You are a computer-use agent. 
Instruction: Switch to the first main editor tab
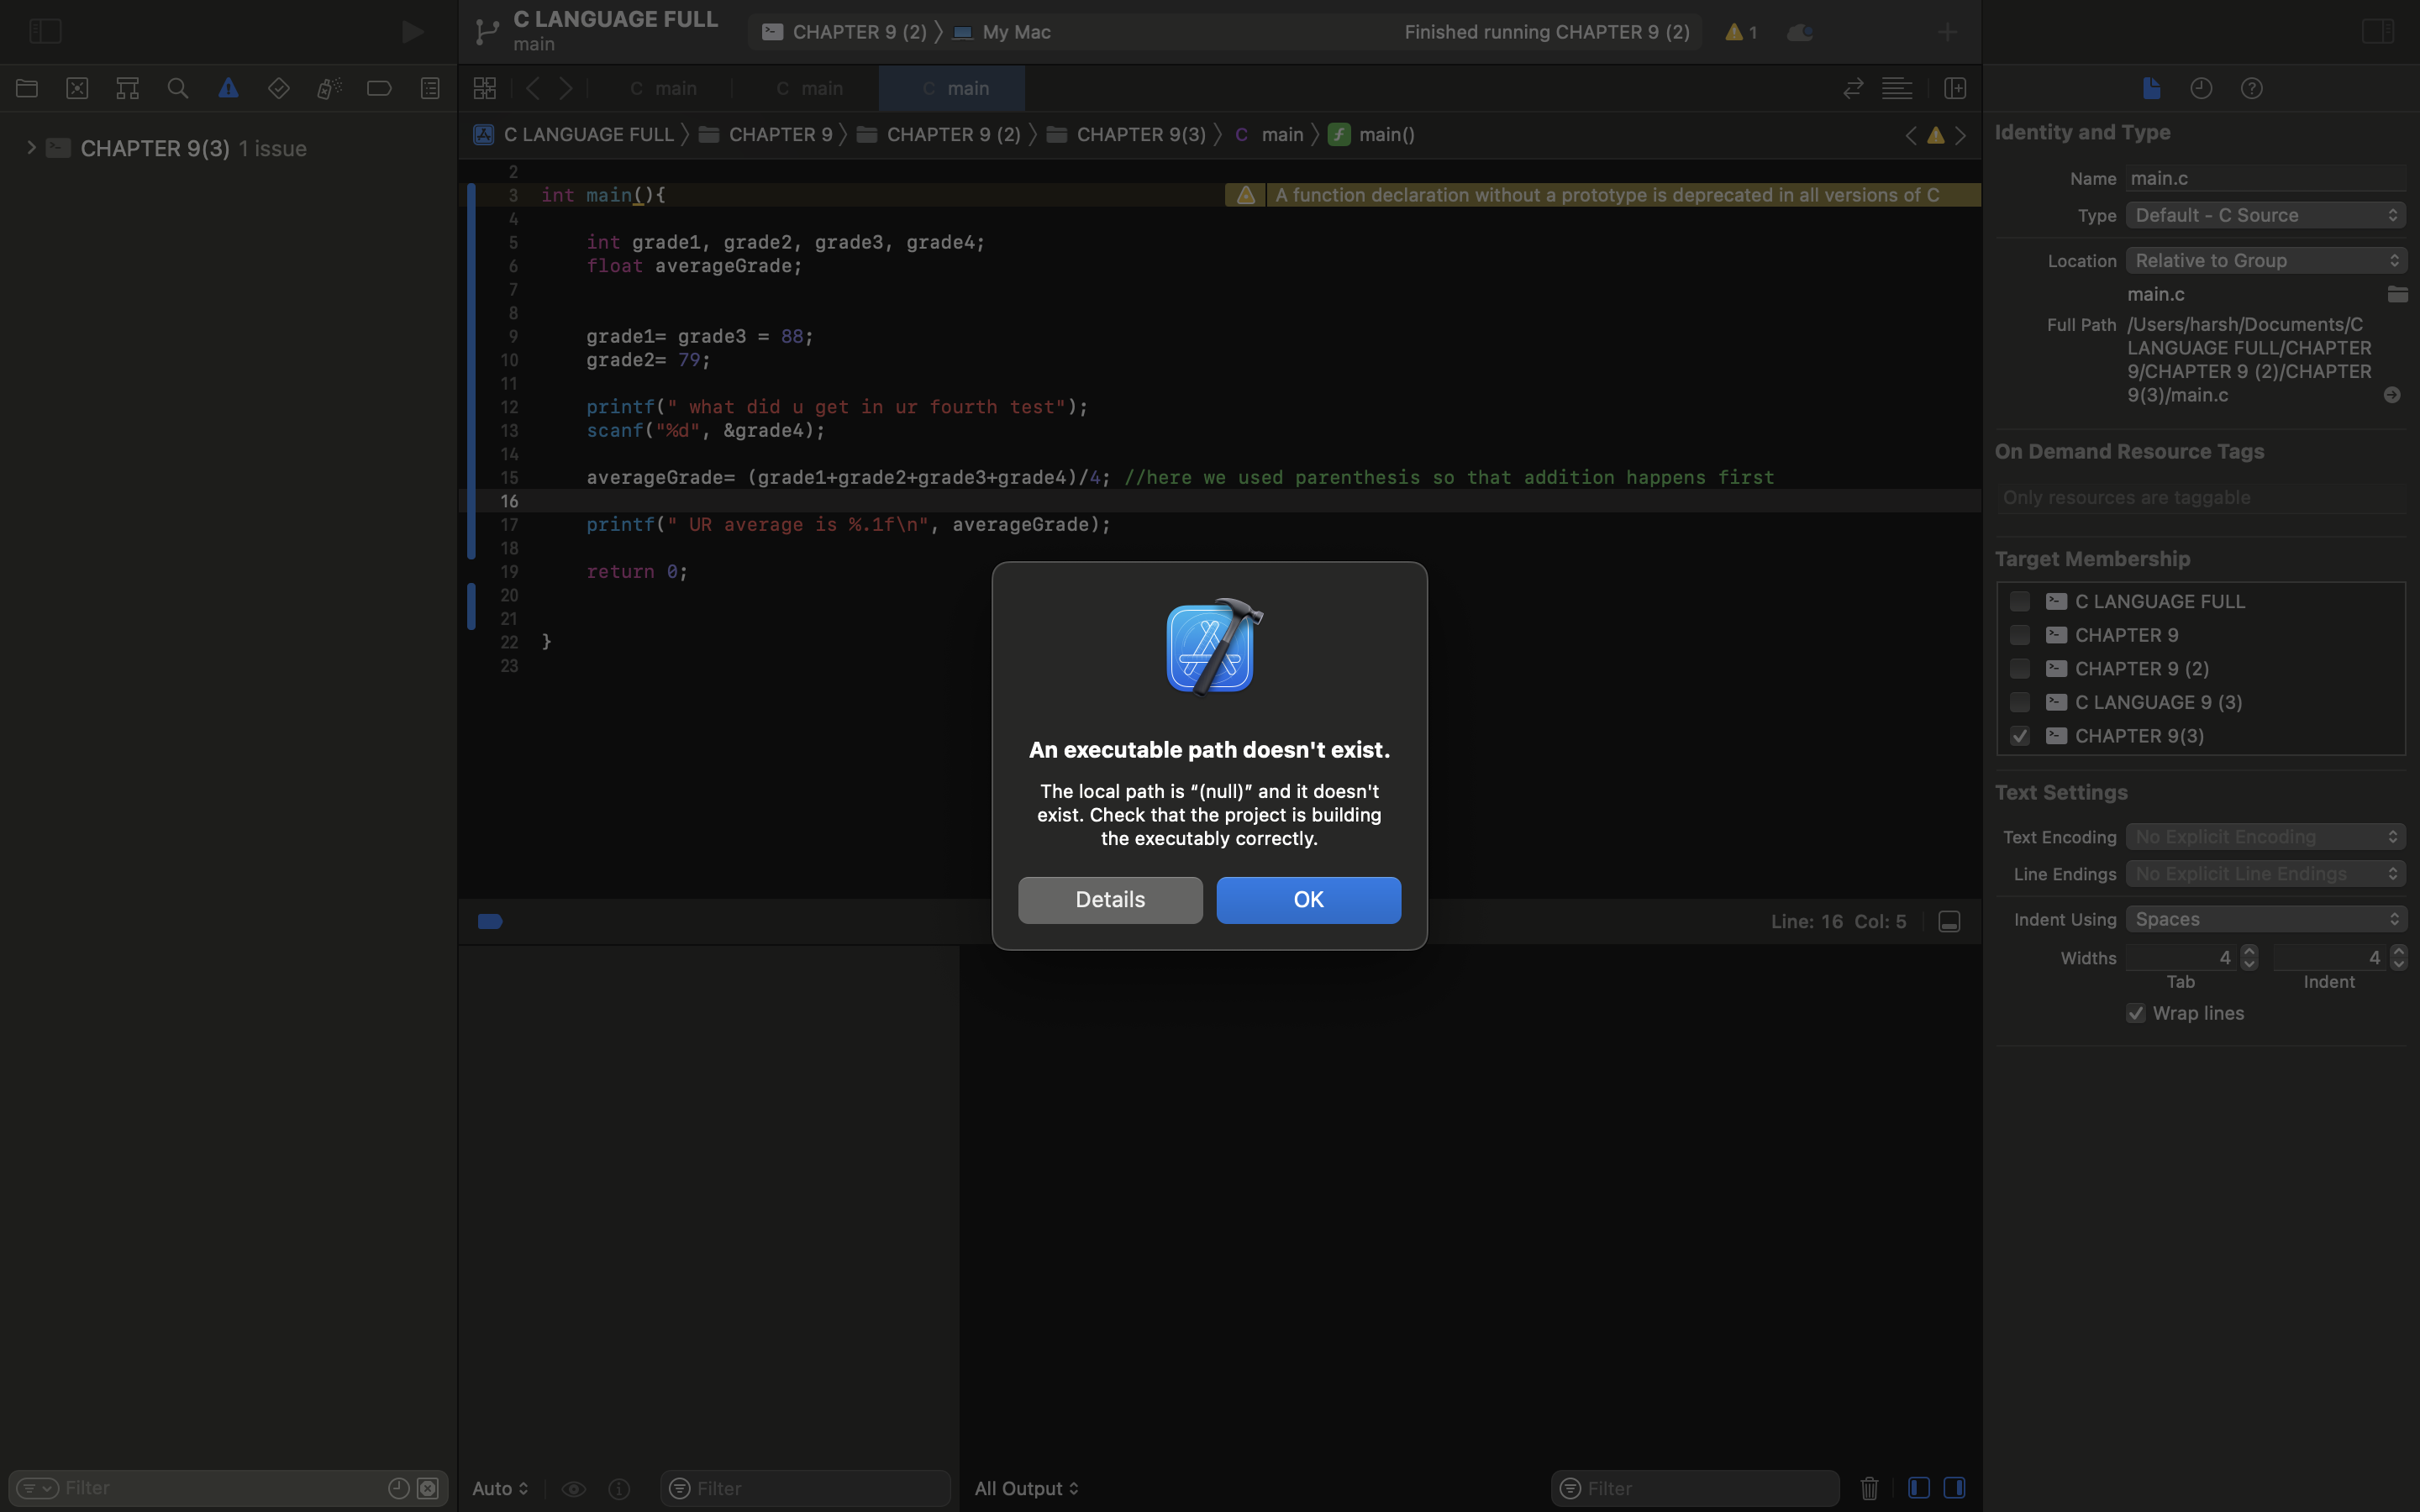pyautogui.click(x=663, y=88)
